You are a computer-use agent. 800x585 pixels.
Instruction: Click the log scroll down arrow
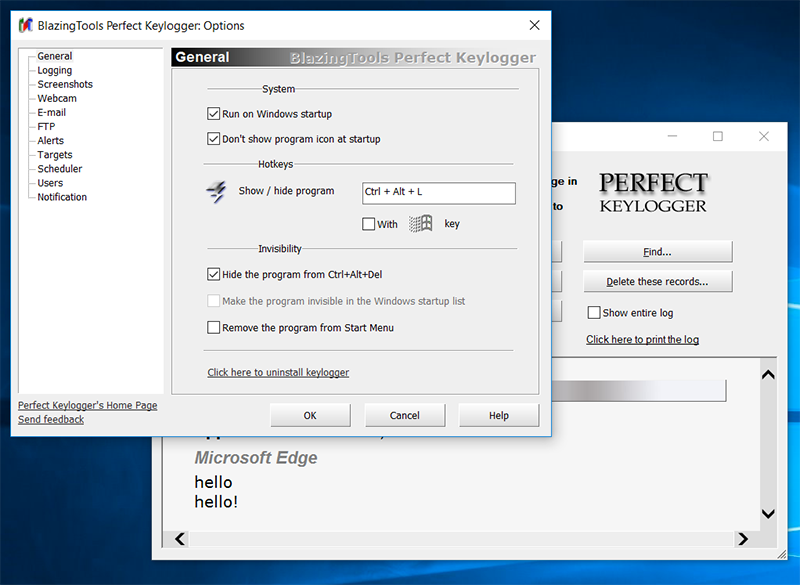(768, 513)
